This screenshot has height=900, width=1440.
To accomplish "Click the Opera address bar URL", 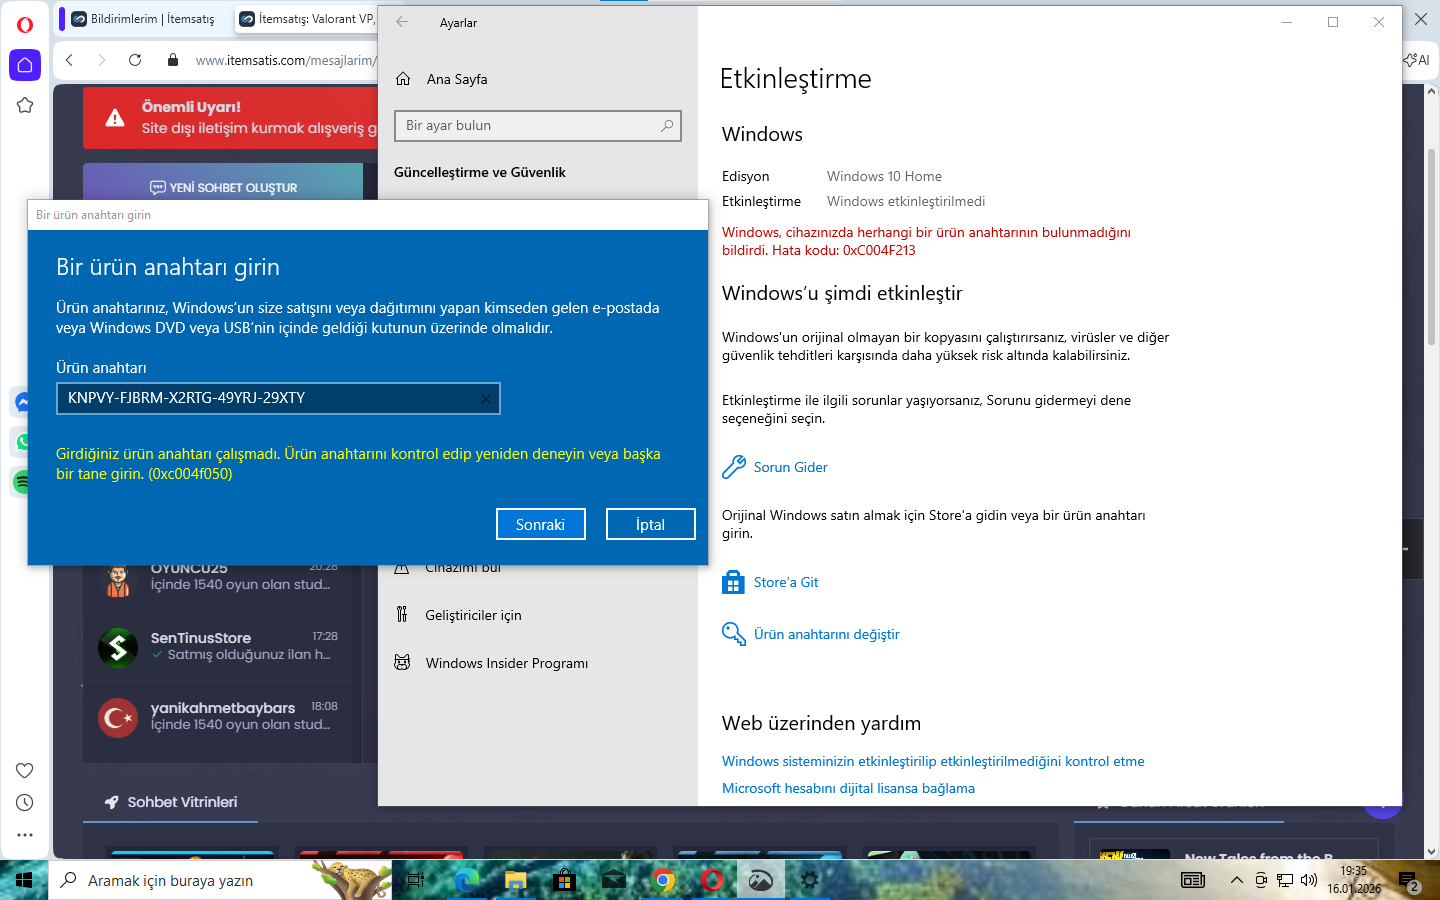I will point(285,60).
